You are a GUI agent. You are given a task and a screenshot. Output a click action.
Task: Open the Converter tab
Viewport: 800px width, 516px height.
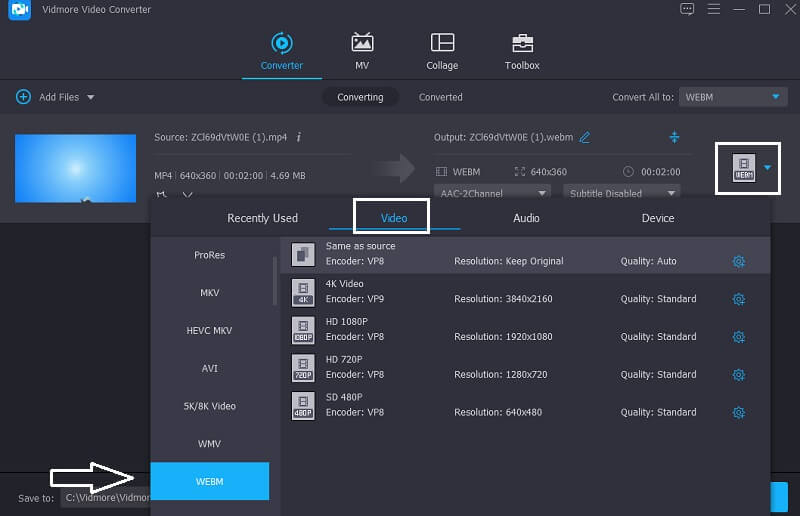[x=282, y=52]
